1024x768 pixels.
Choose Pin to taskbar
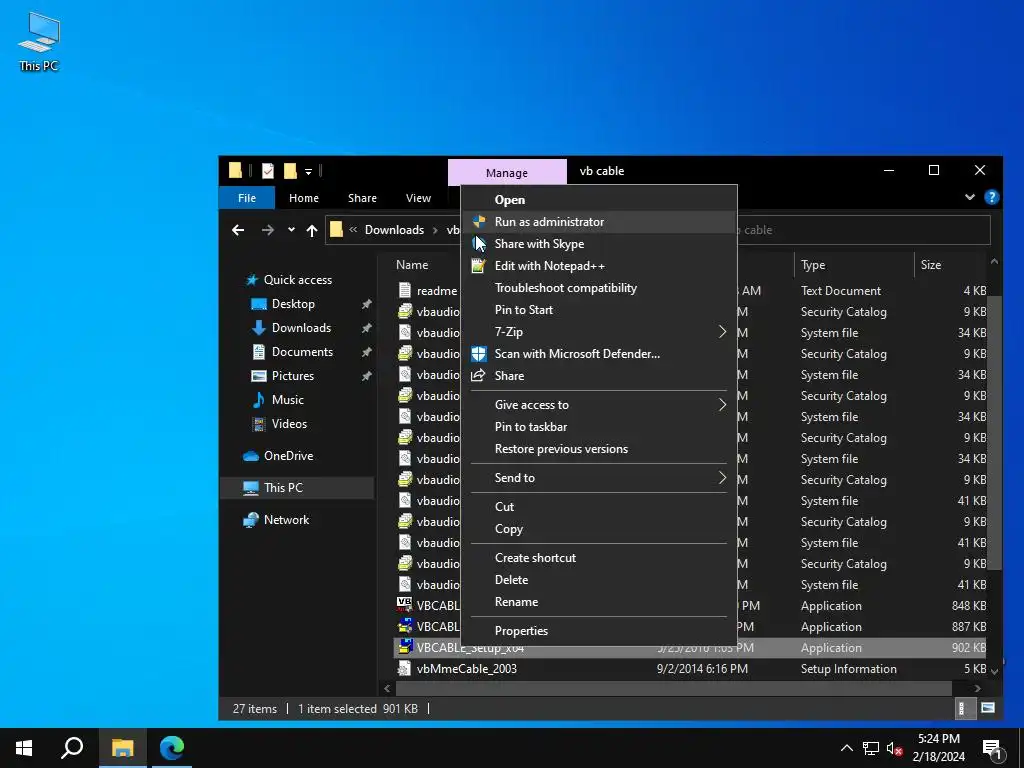pyautogui.click(x=599, y=427)
